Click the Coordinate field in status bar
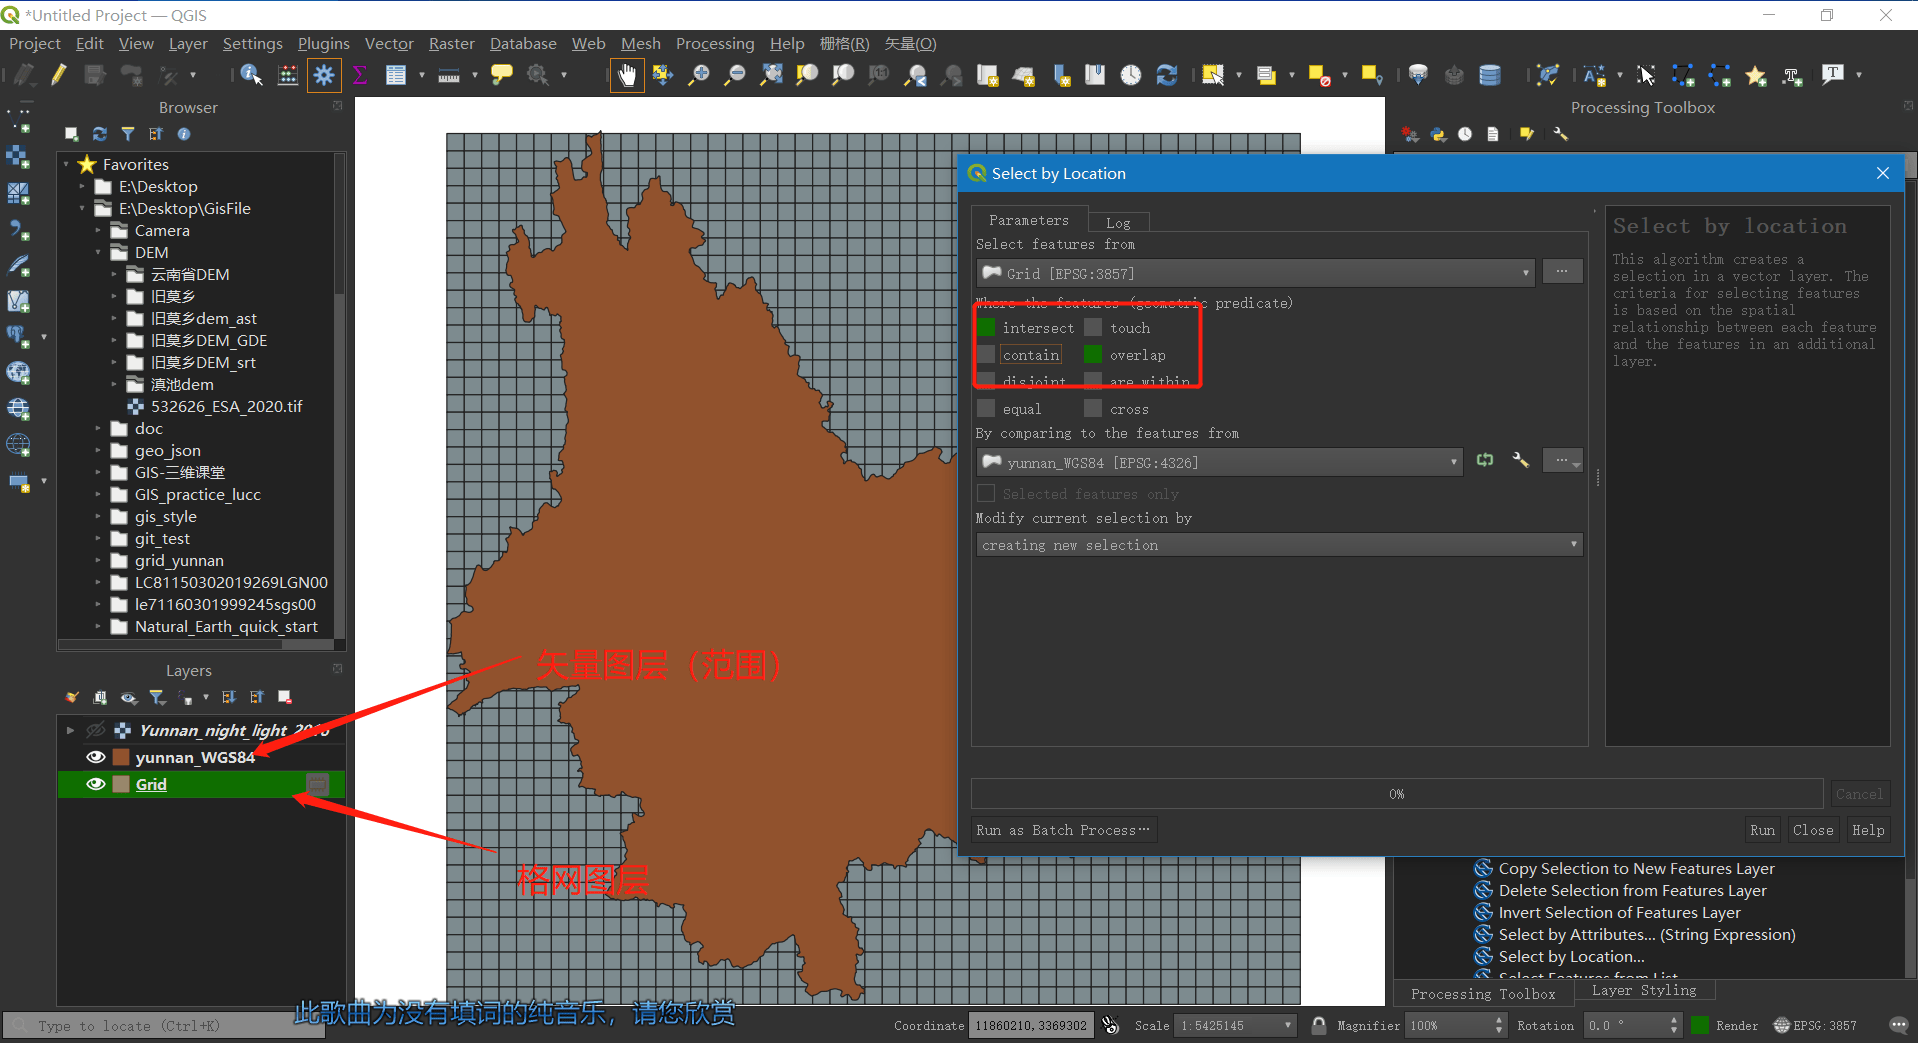The image size is (1918, 1043). tap(1030, 1025)
